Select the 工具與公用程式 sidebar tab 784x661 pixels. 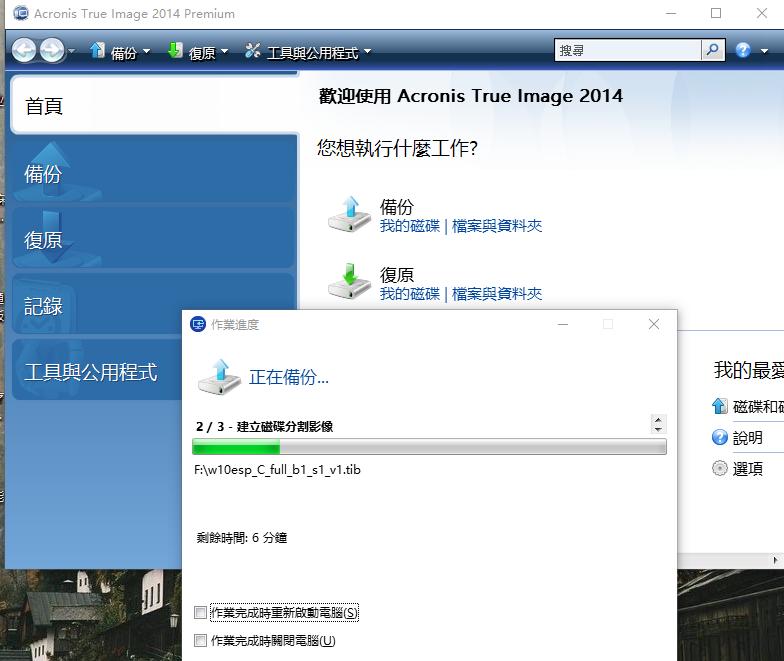pyautogui.click(x=98, y=371)
